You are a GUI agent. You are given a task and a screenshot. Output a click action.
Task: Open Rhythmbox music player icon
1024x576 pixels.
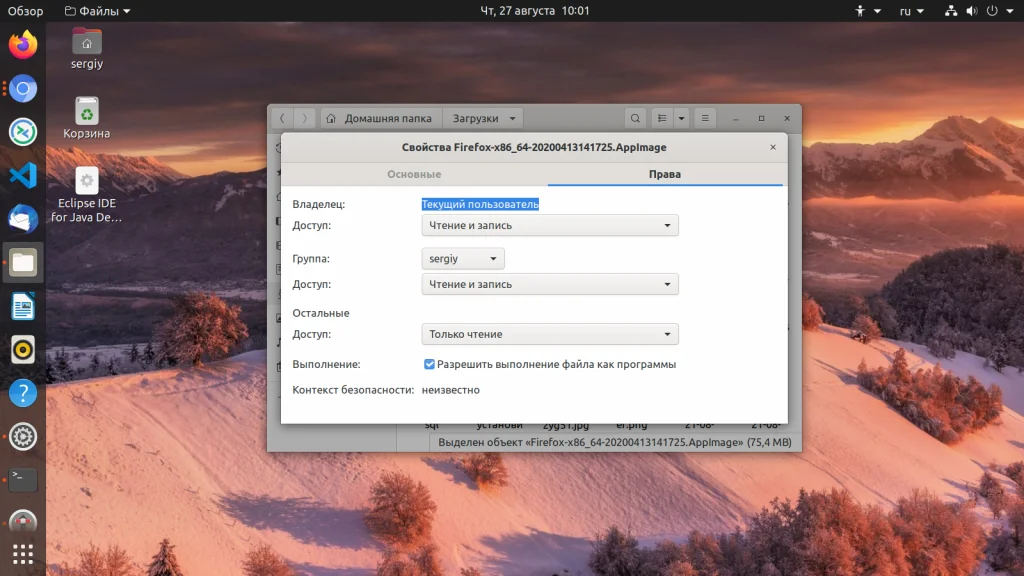[23, 349]
